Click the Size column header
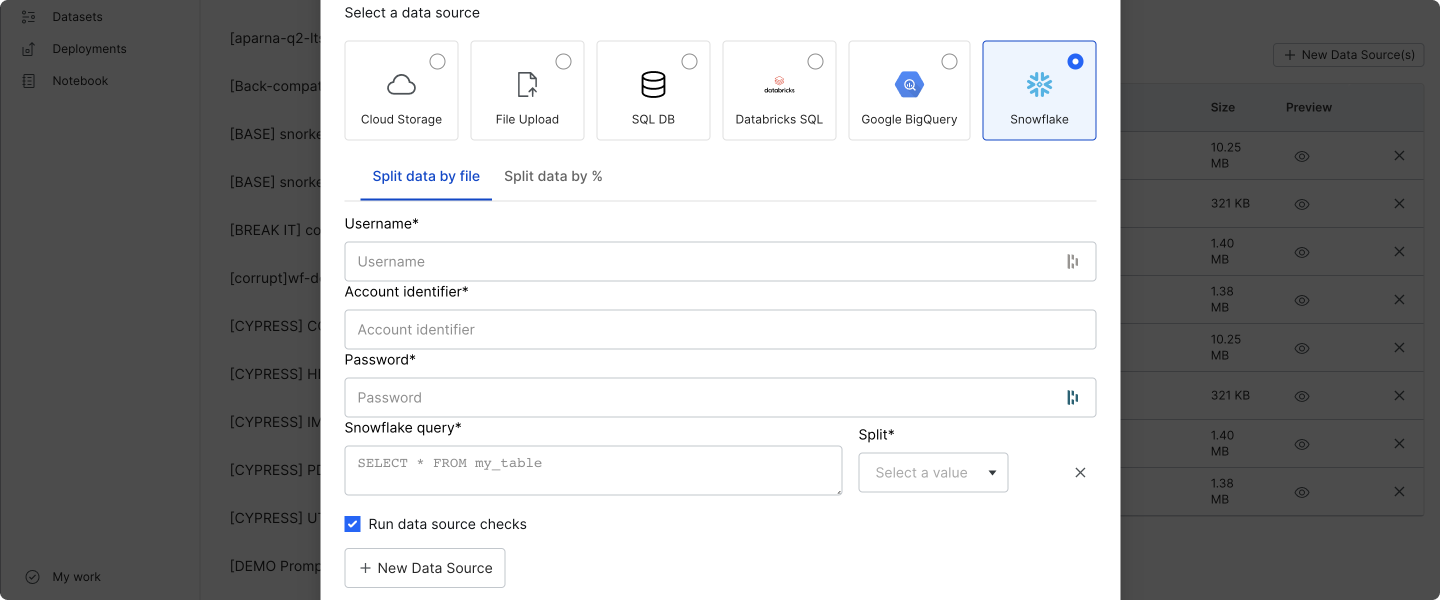This screenshot has height=600, width=1440. (x=1223, y=107)
